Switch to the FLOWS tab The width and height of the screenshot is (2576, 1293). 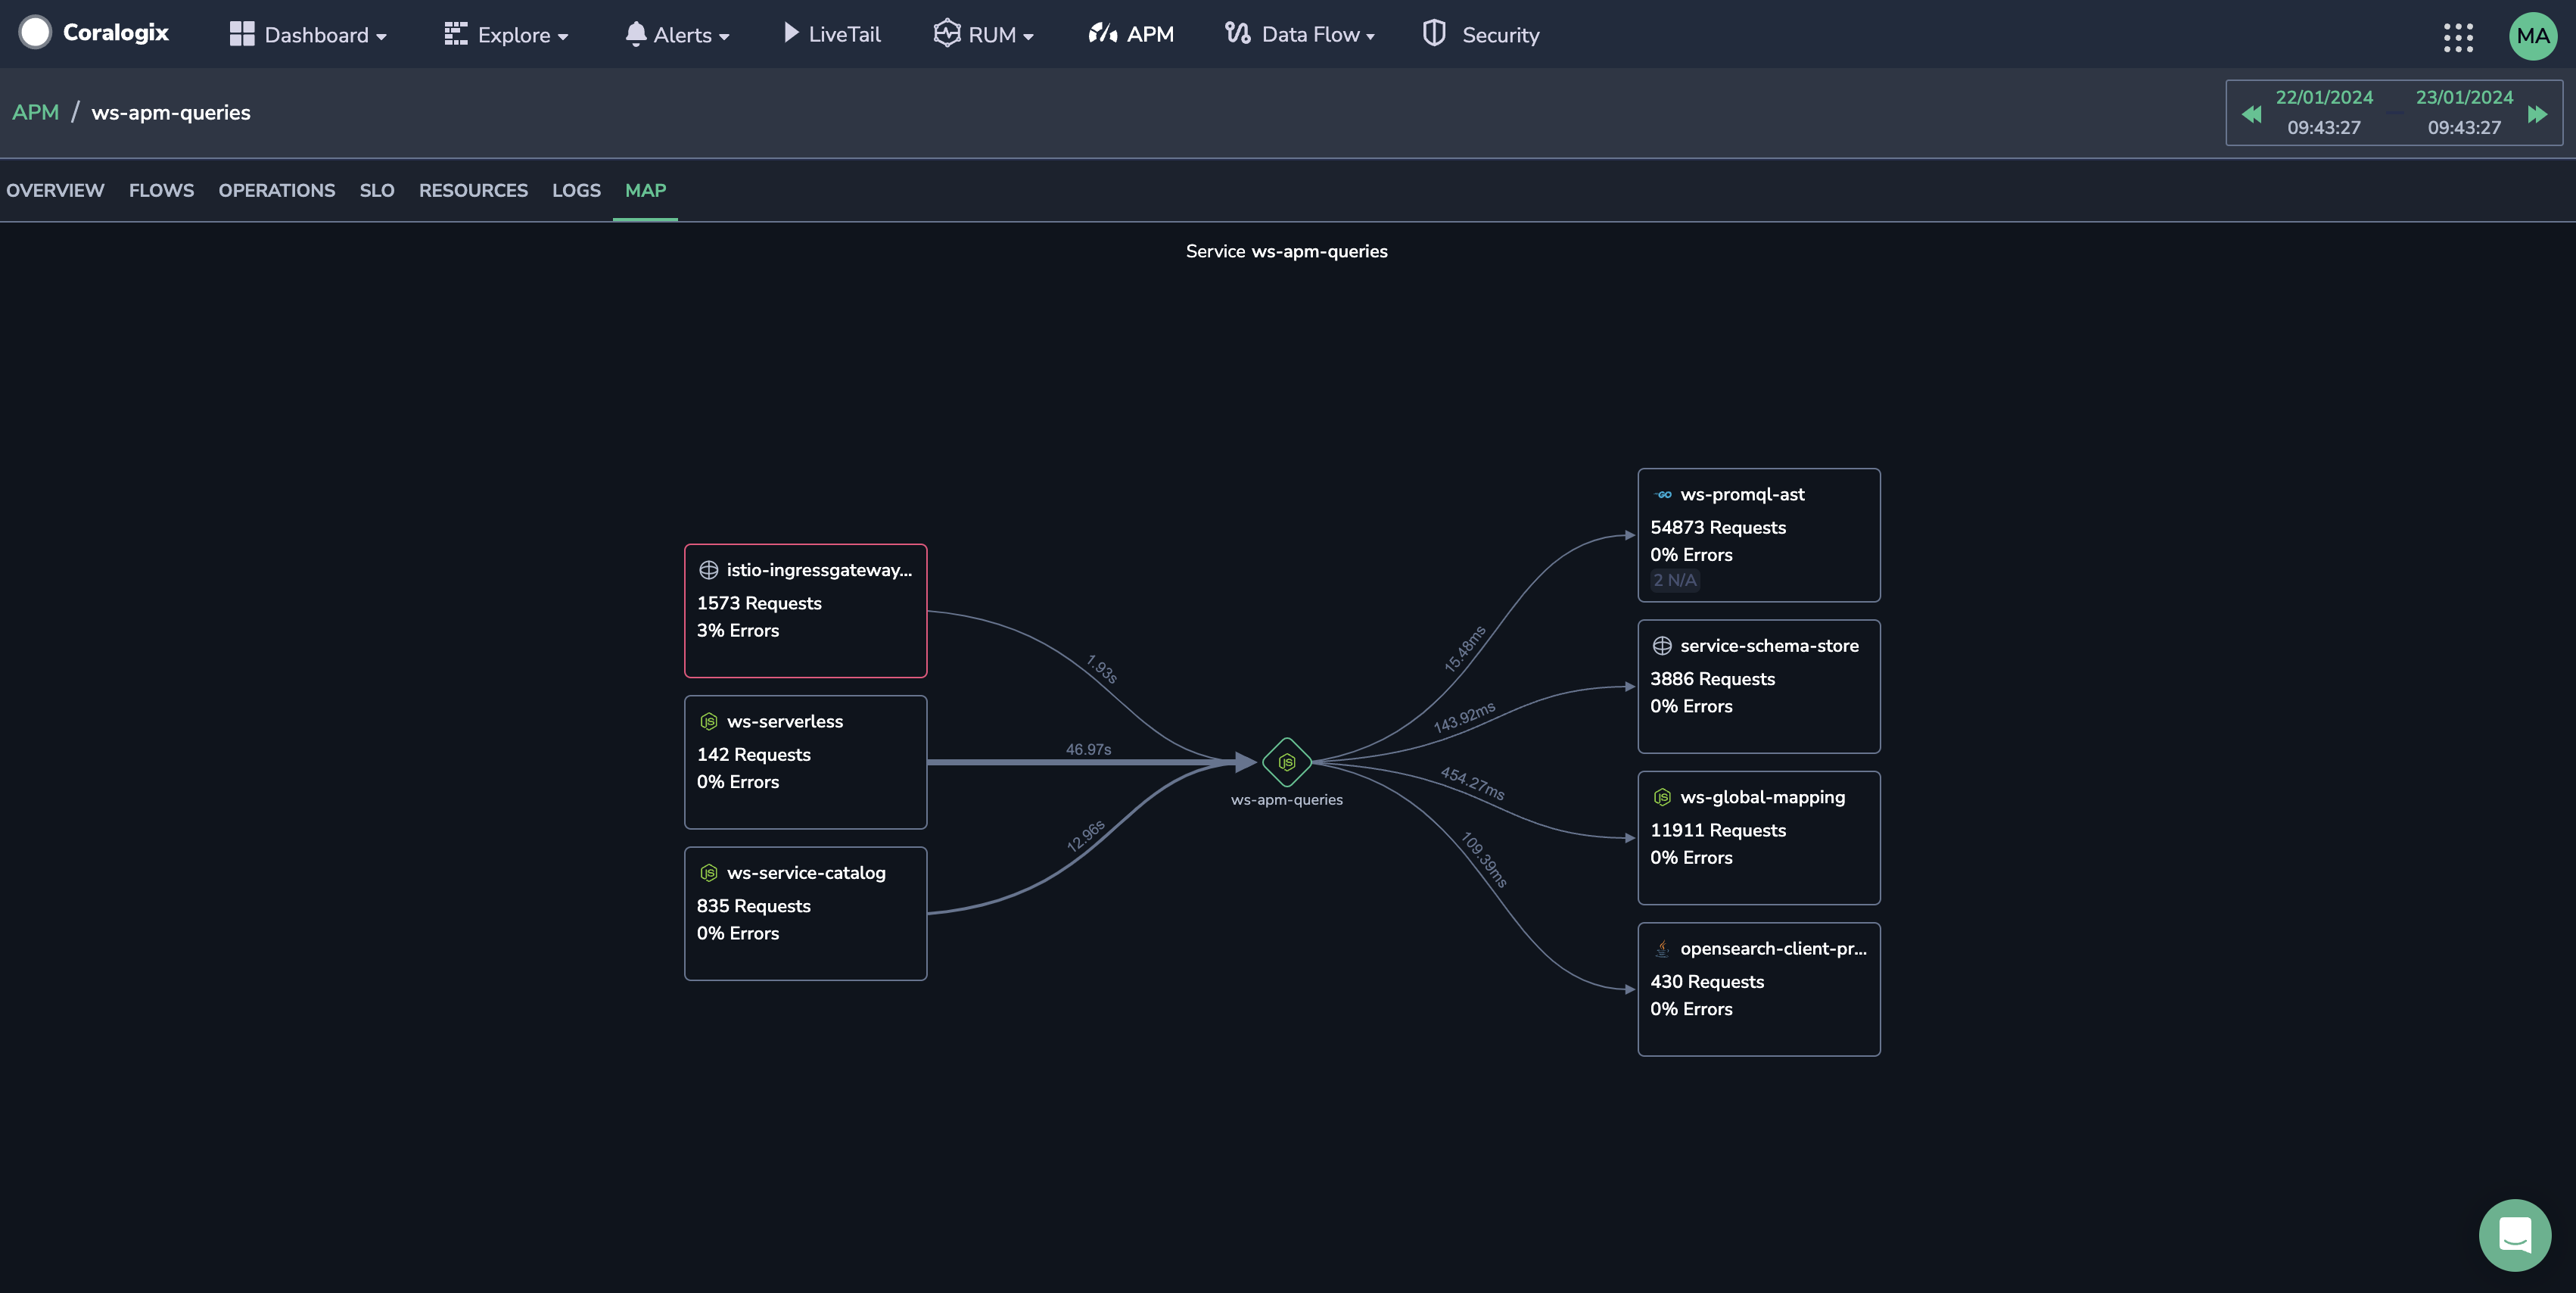pos(161,190)
